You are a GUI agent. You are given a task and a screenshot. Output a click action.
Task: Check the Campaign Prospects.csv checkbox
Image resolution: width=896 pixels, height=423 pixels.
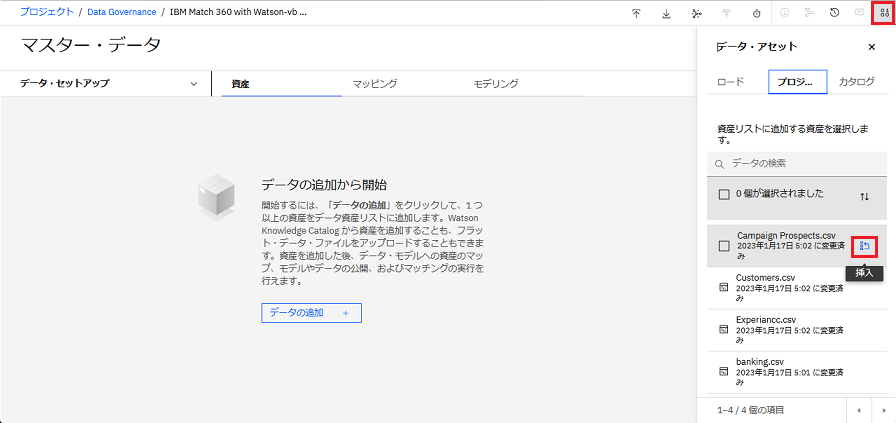(x=724, y=246)
